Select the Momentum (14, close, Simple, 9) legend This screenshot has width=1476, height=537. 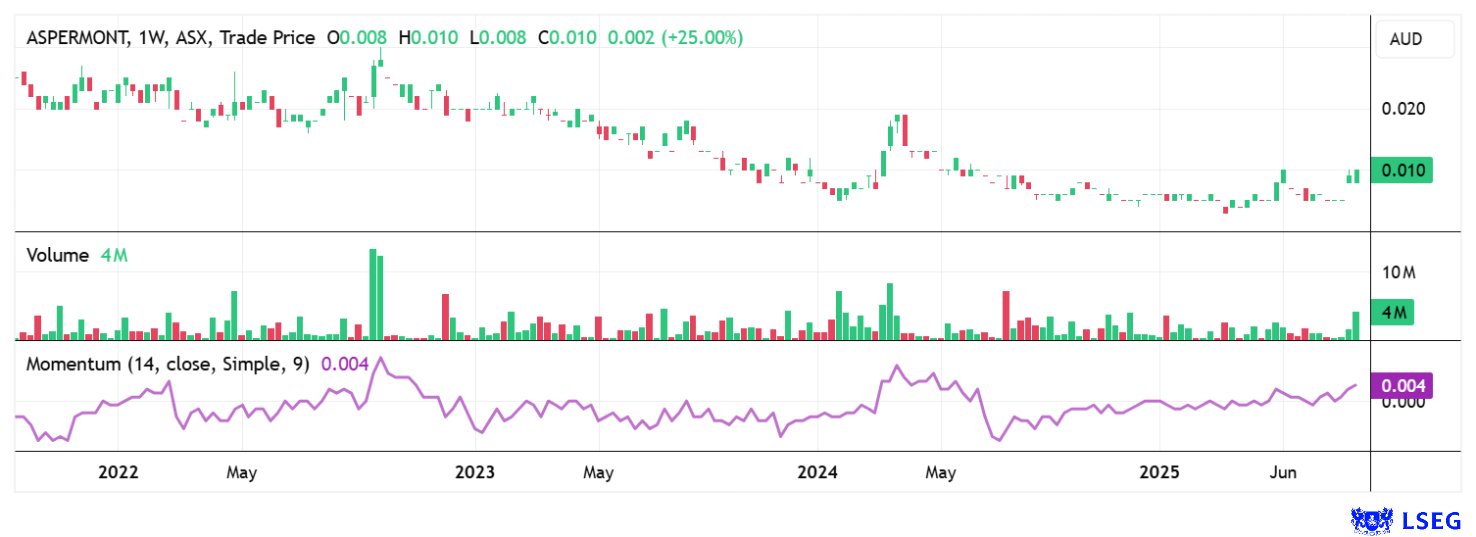click(167, 364)
